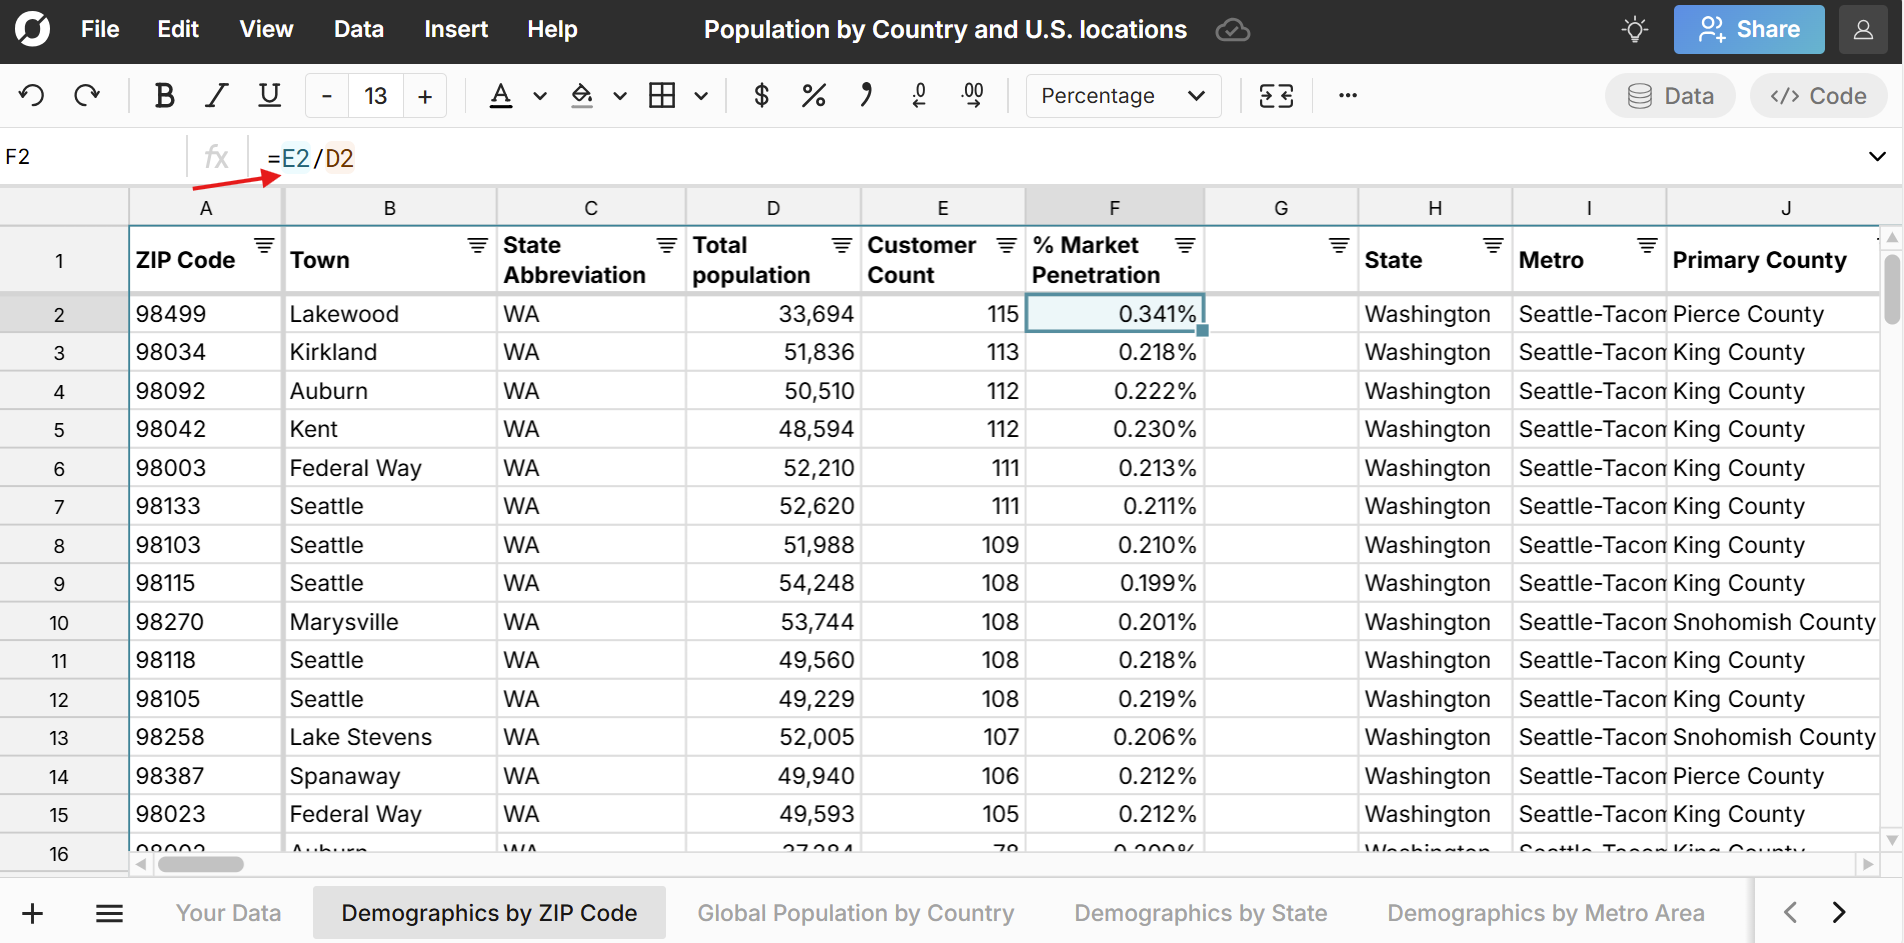Toggle bold formatting
The width and height of the screenshot is (1904, 943).
click(164, 95)
